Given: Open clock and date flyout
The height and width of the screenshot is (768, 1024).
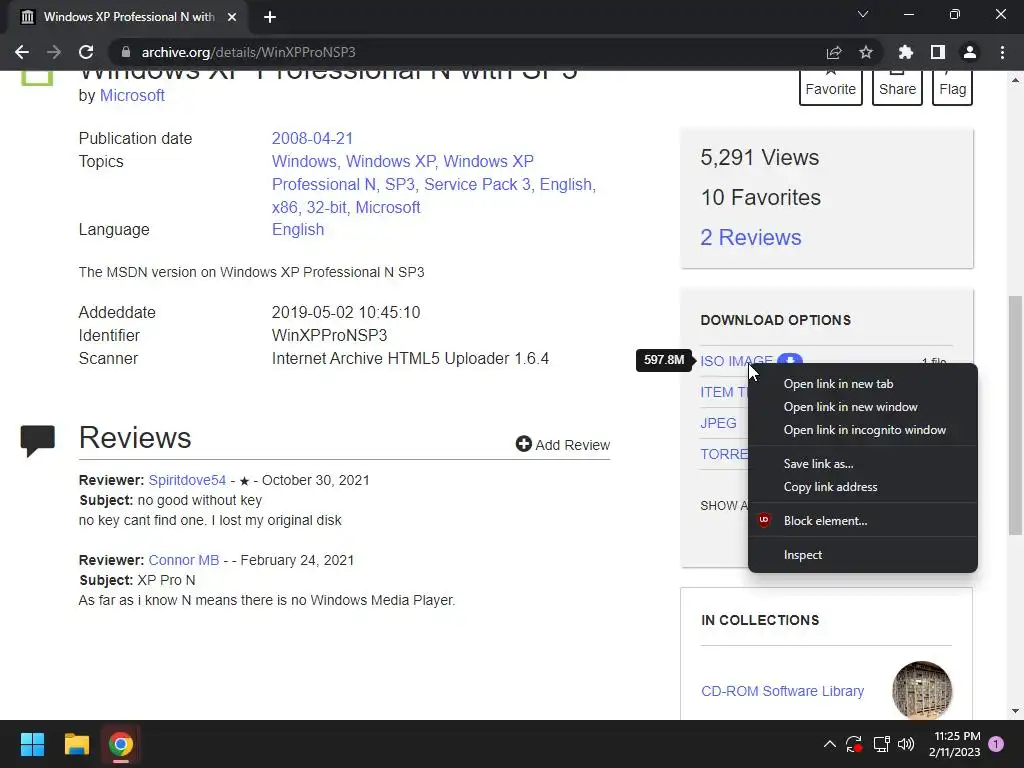Looking at the screenshot, I should [954, 744].
